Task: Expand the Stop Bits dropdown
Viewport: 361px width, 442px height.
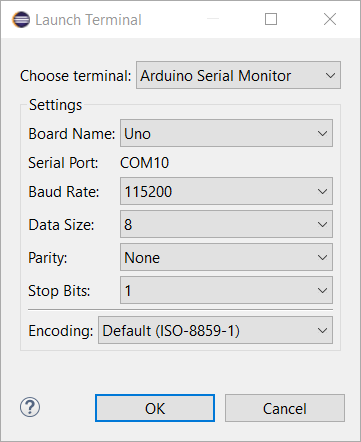Action: coord(226,290)
